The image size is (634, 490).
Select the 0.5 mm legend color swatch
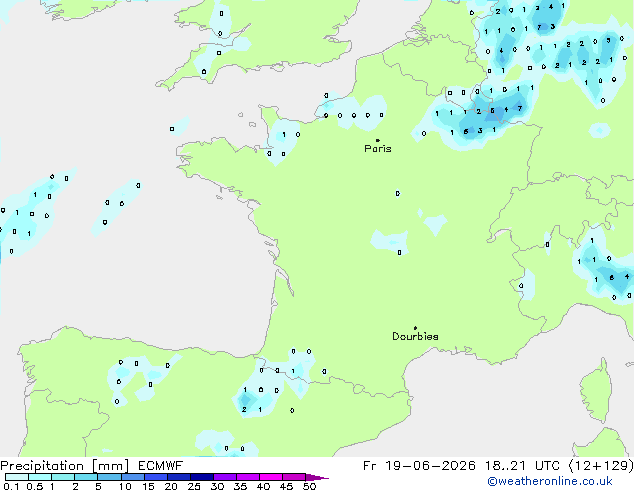point(40,477)
